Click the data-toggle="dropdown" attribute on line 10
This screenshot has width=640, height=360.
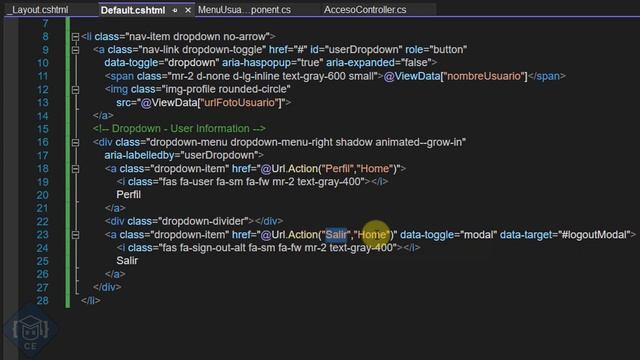pyautogui.click(x=162, y=63)
